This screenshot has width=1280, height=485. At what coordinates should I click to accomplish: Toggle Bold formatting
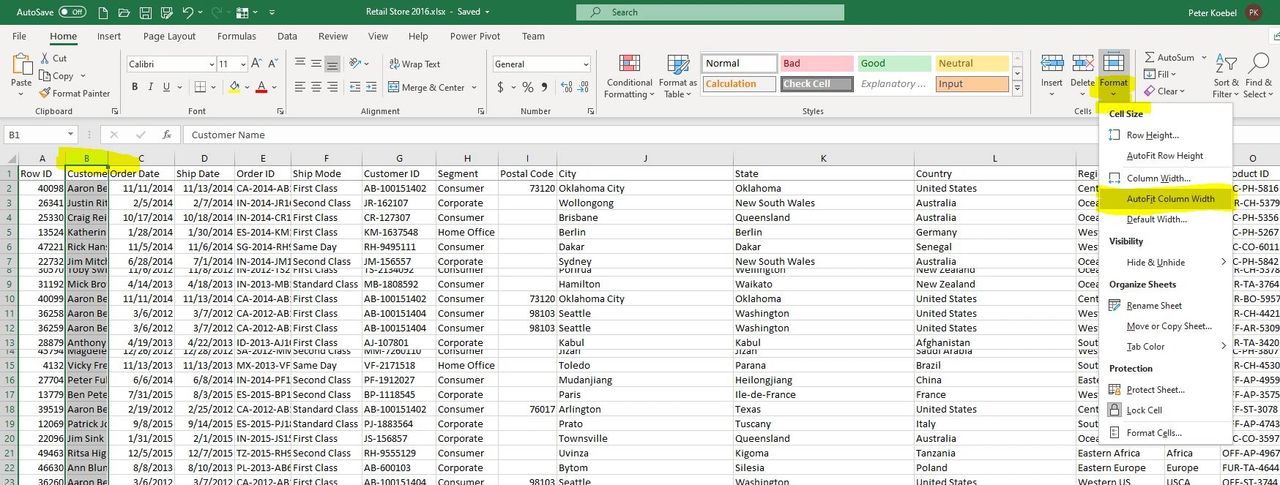[136, 88]
